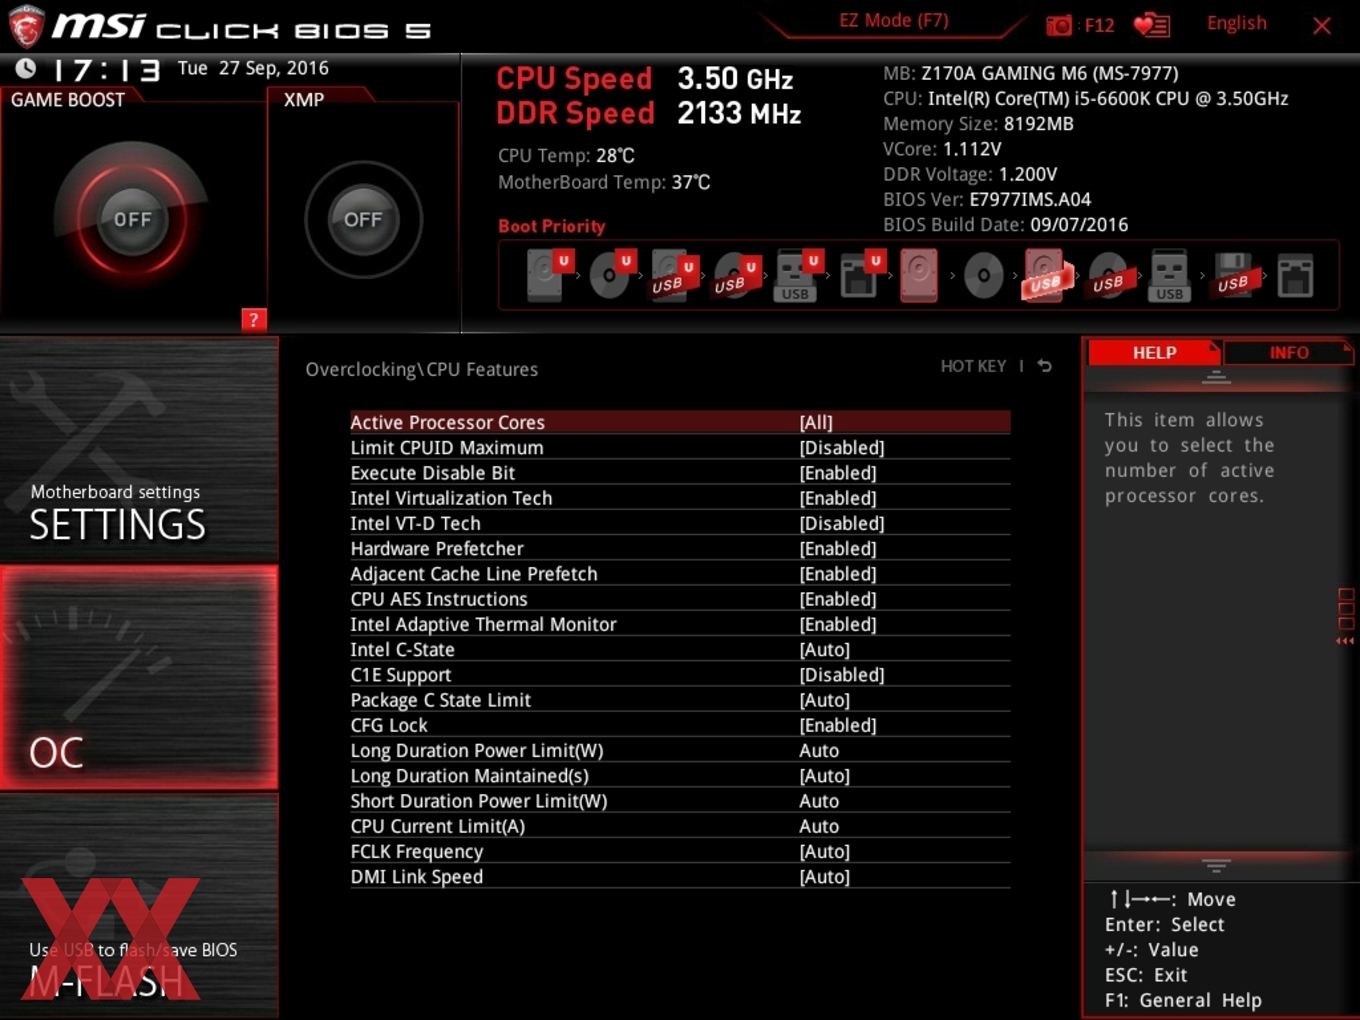Image resolution: width=1360 pixels, height=1020 pixels.
Task: Select the legacy CD/DVD drive boot icon without a badge
Action: coord(983,275)
